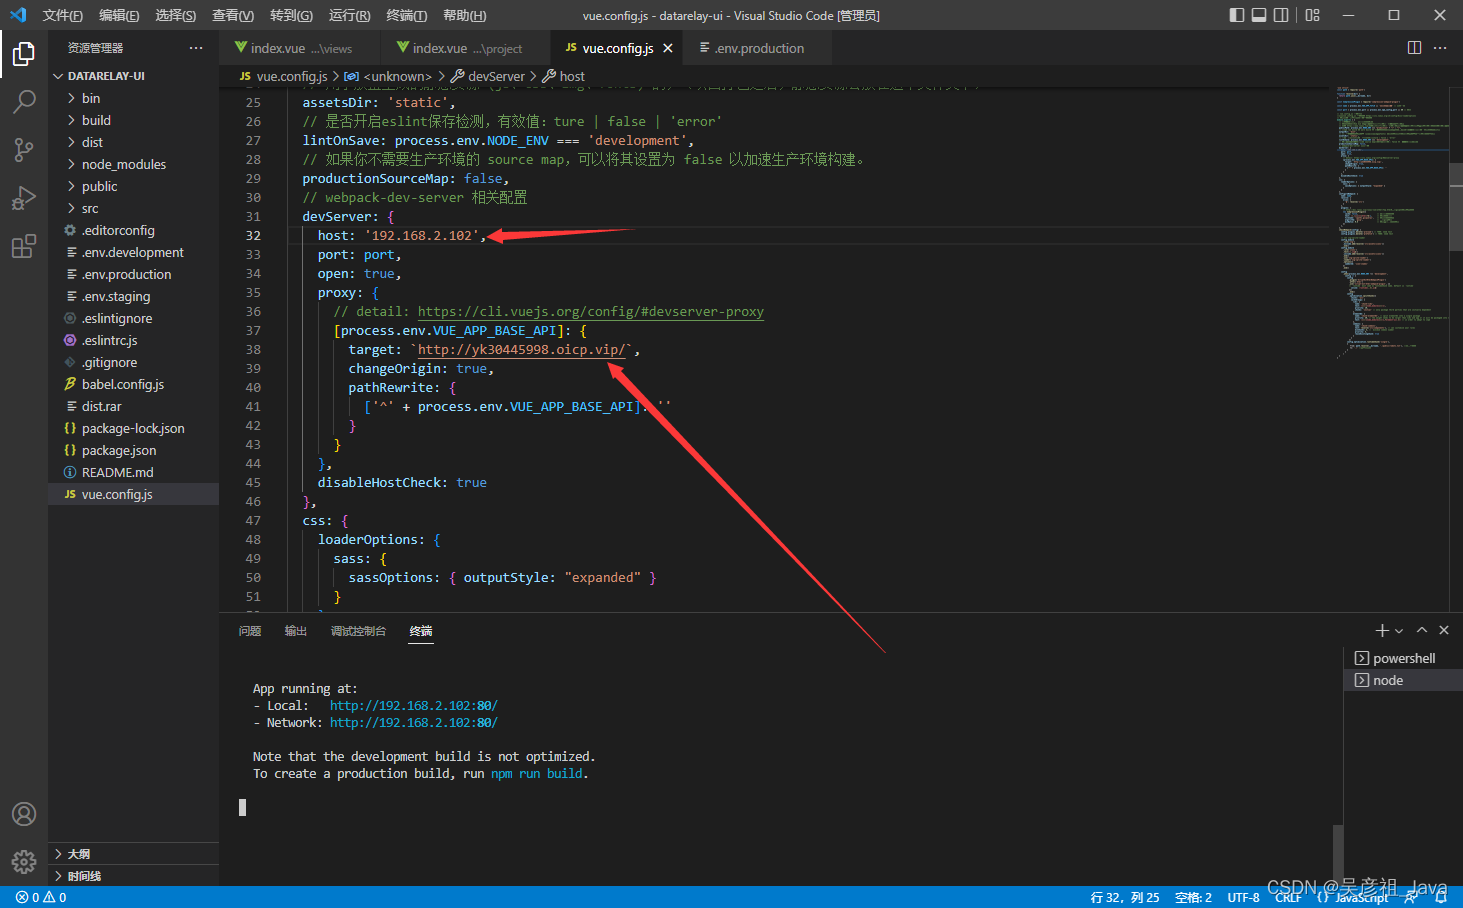Switch to the 问题 problems panel tab

pyautogui.click(x=250, y=631)
